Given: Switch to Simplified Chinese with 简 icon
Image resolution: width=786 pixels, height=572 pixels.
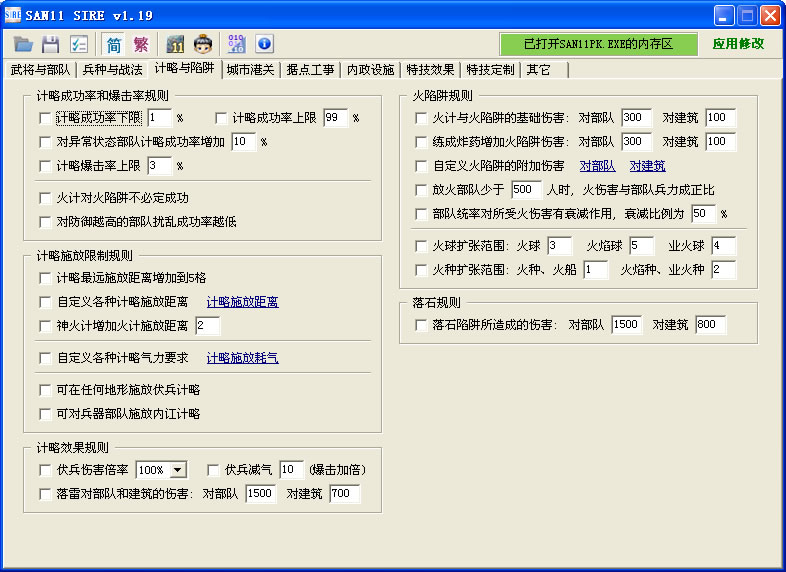Looking at the screenshot, I should [x=113, y=44].
